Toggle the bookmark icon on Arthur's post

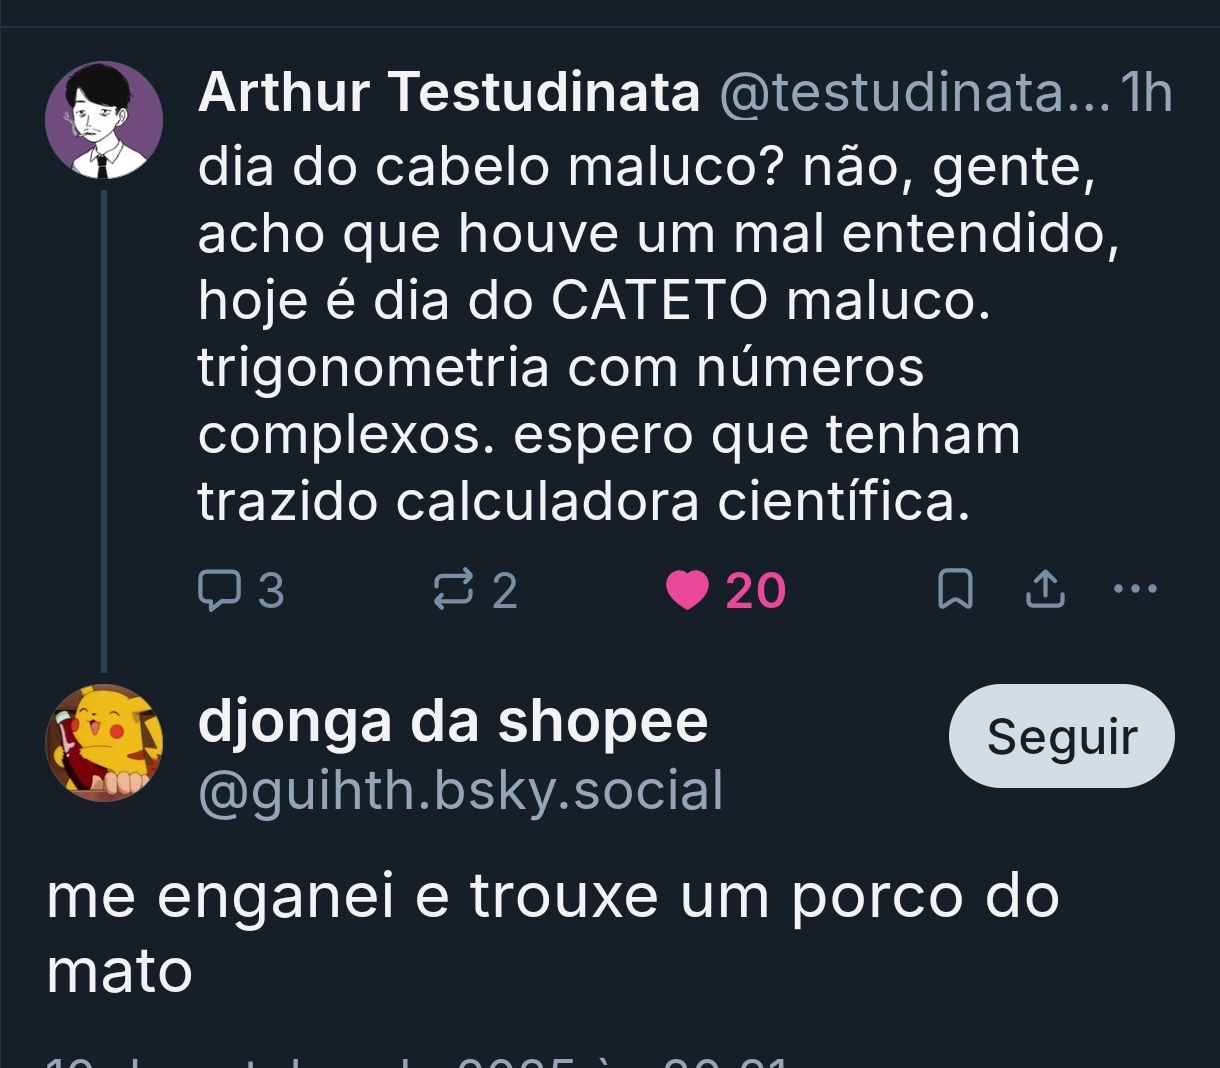pyautogui.click(x=955, y=590)
